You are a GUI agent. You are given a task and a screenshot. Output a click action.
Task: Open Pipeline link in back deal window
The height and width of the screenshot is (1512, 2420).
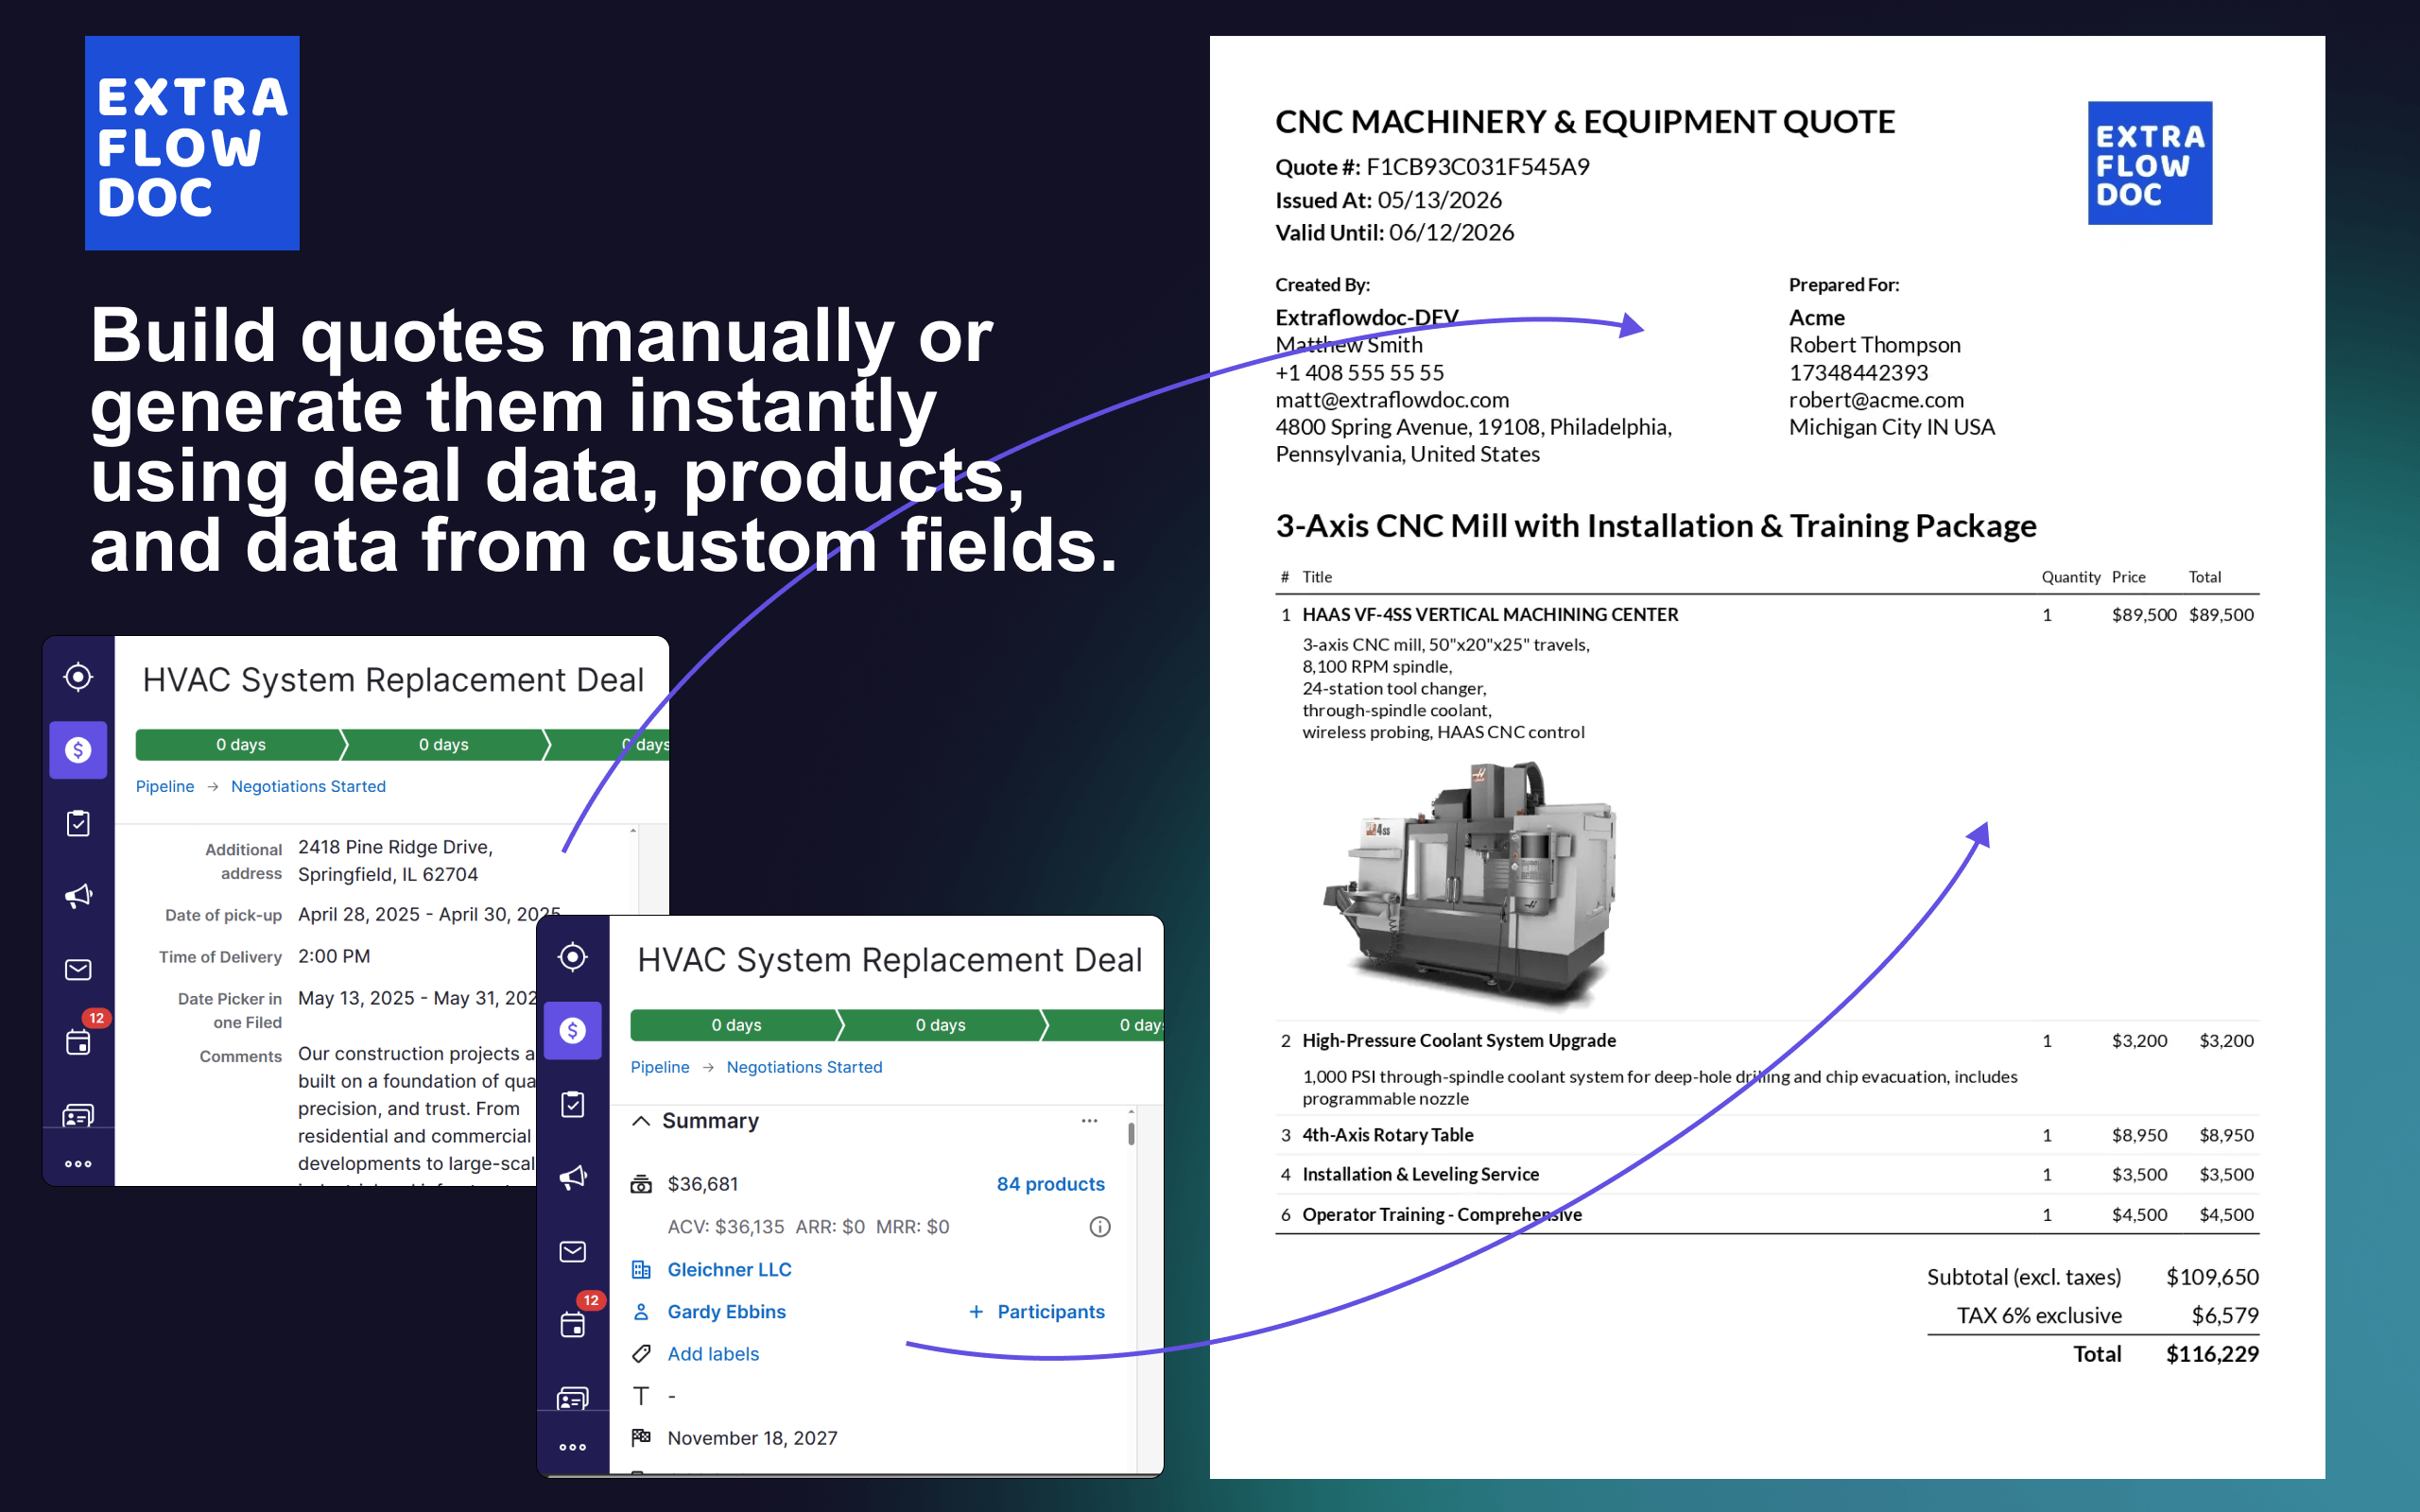[165, 787]
